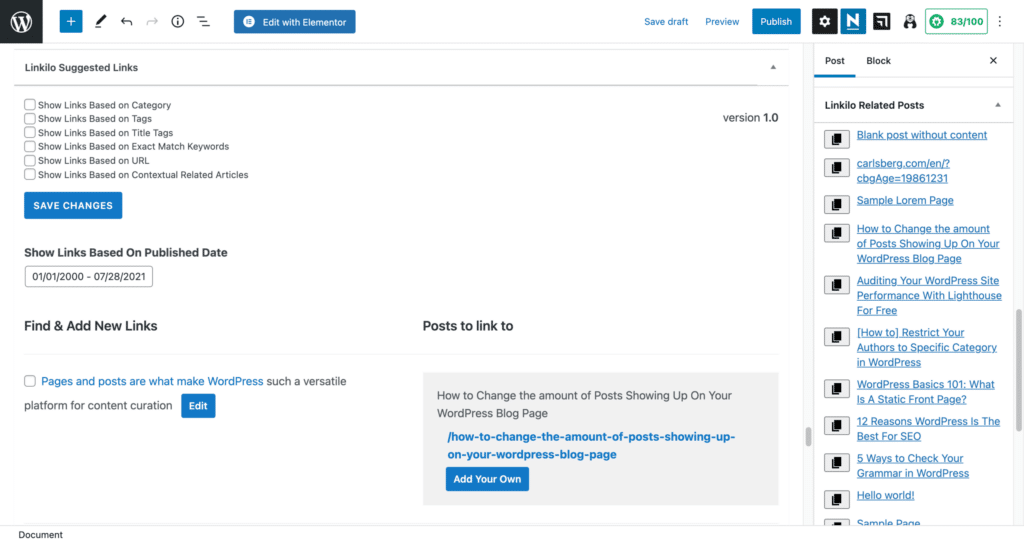Click Save draft

point(666,22)
